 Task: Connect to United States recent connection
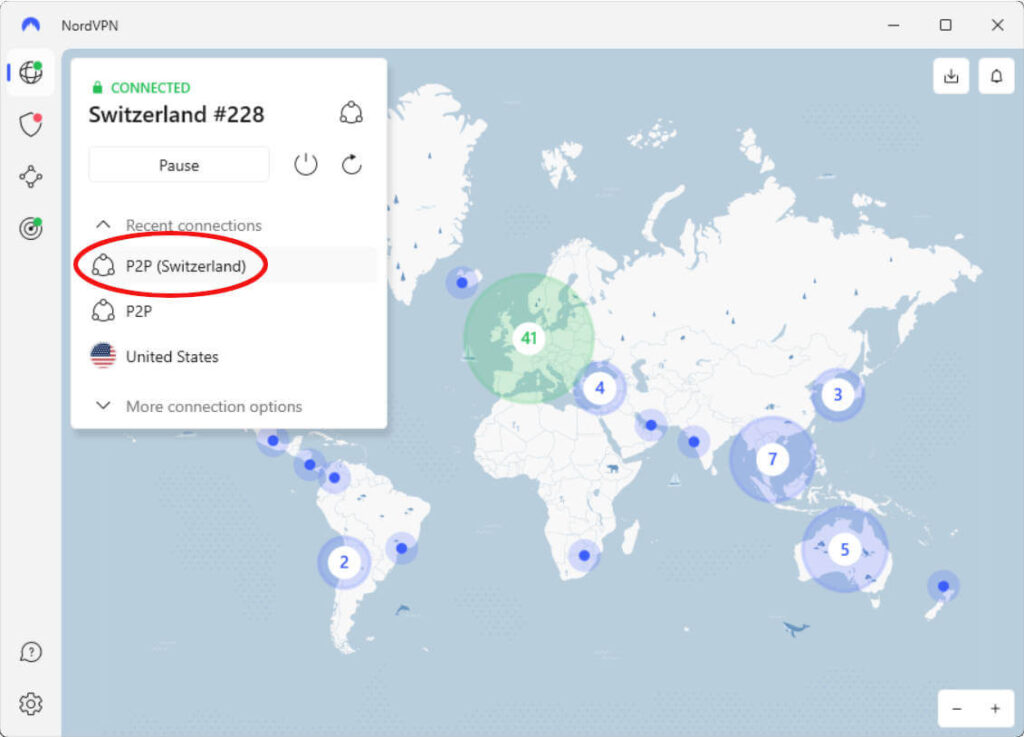[x=232, y=356]
